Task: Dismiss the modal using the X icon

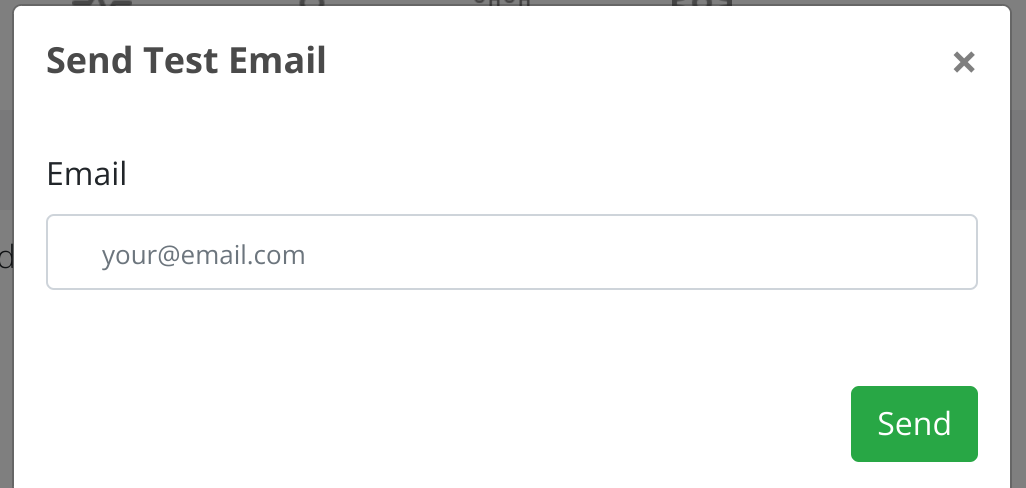Action: point(963,63)
